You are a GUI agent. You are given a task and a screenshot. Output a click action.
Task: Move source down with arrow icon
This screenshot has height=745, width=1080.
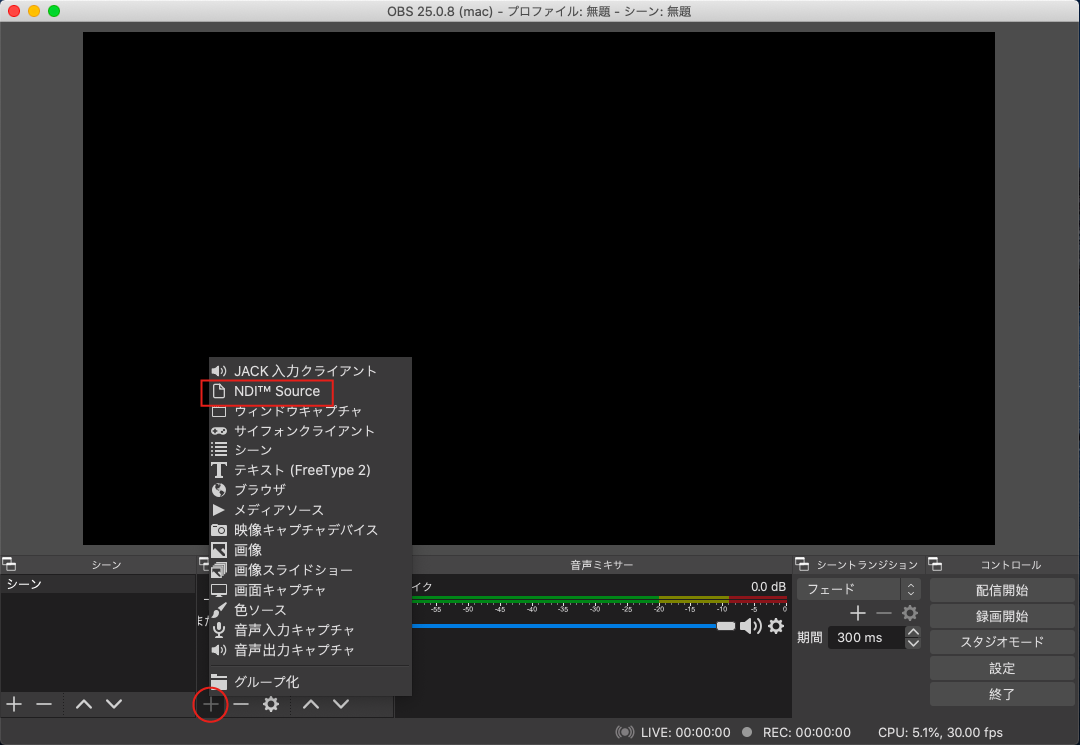pos(342,704)
